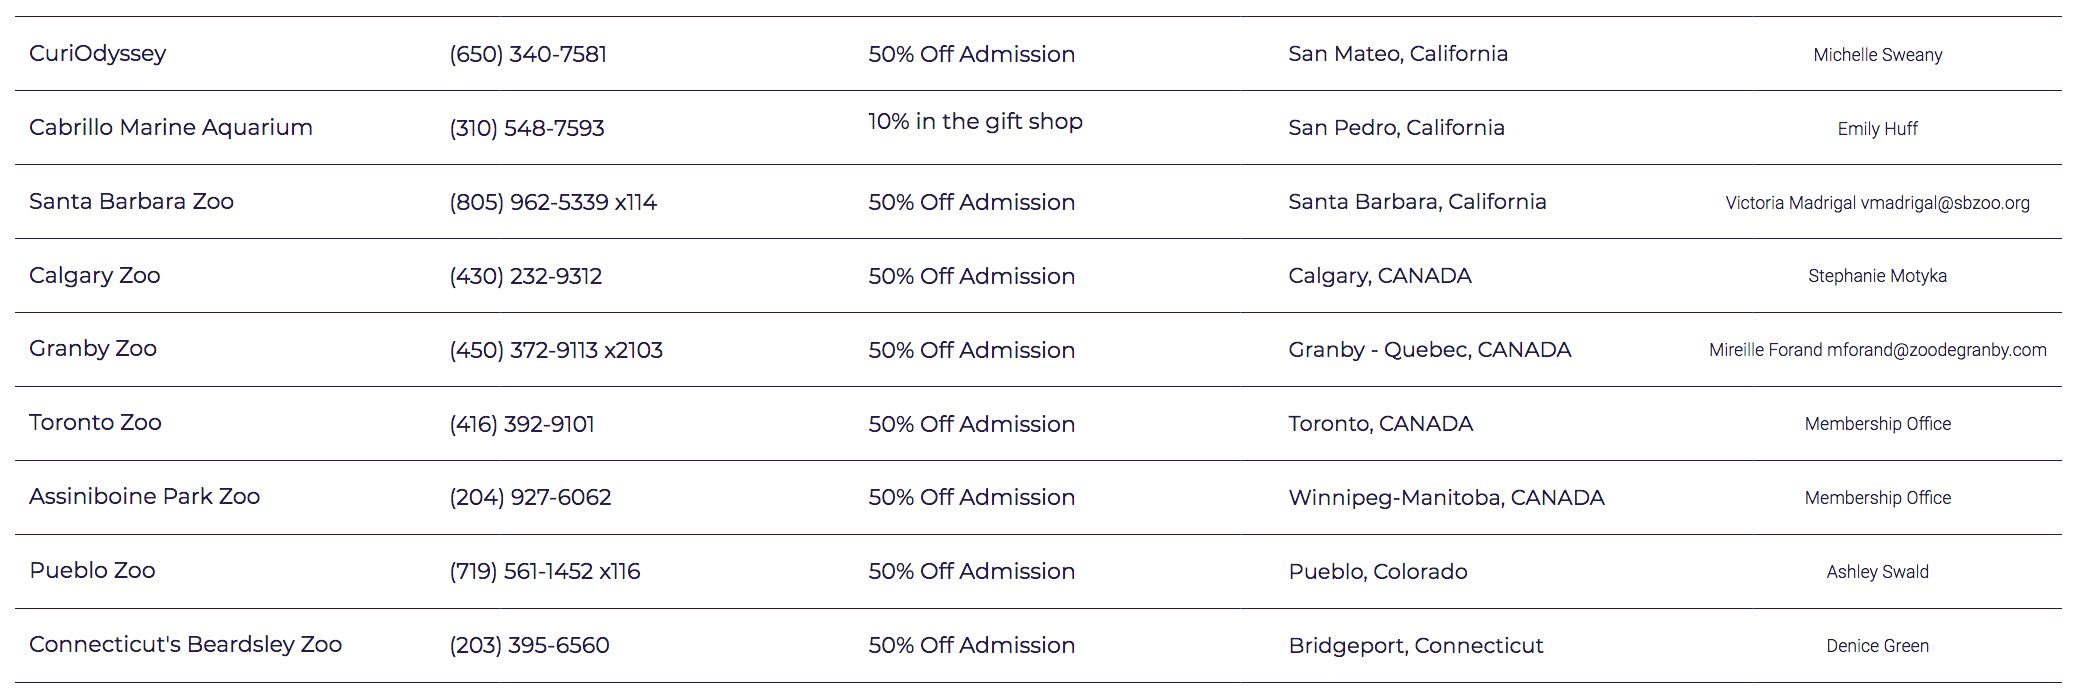Screen dimensions: 2080x690
Task: Select Toronto Zoo Membership Office contact
Action: click(1877, 424)
